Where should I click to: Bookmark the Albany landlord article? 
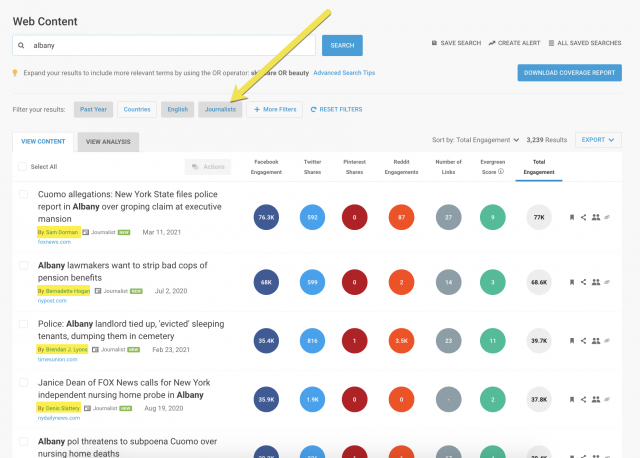(572, 341)
